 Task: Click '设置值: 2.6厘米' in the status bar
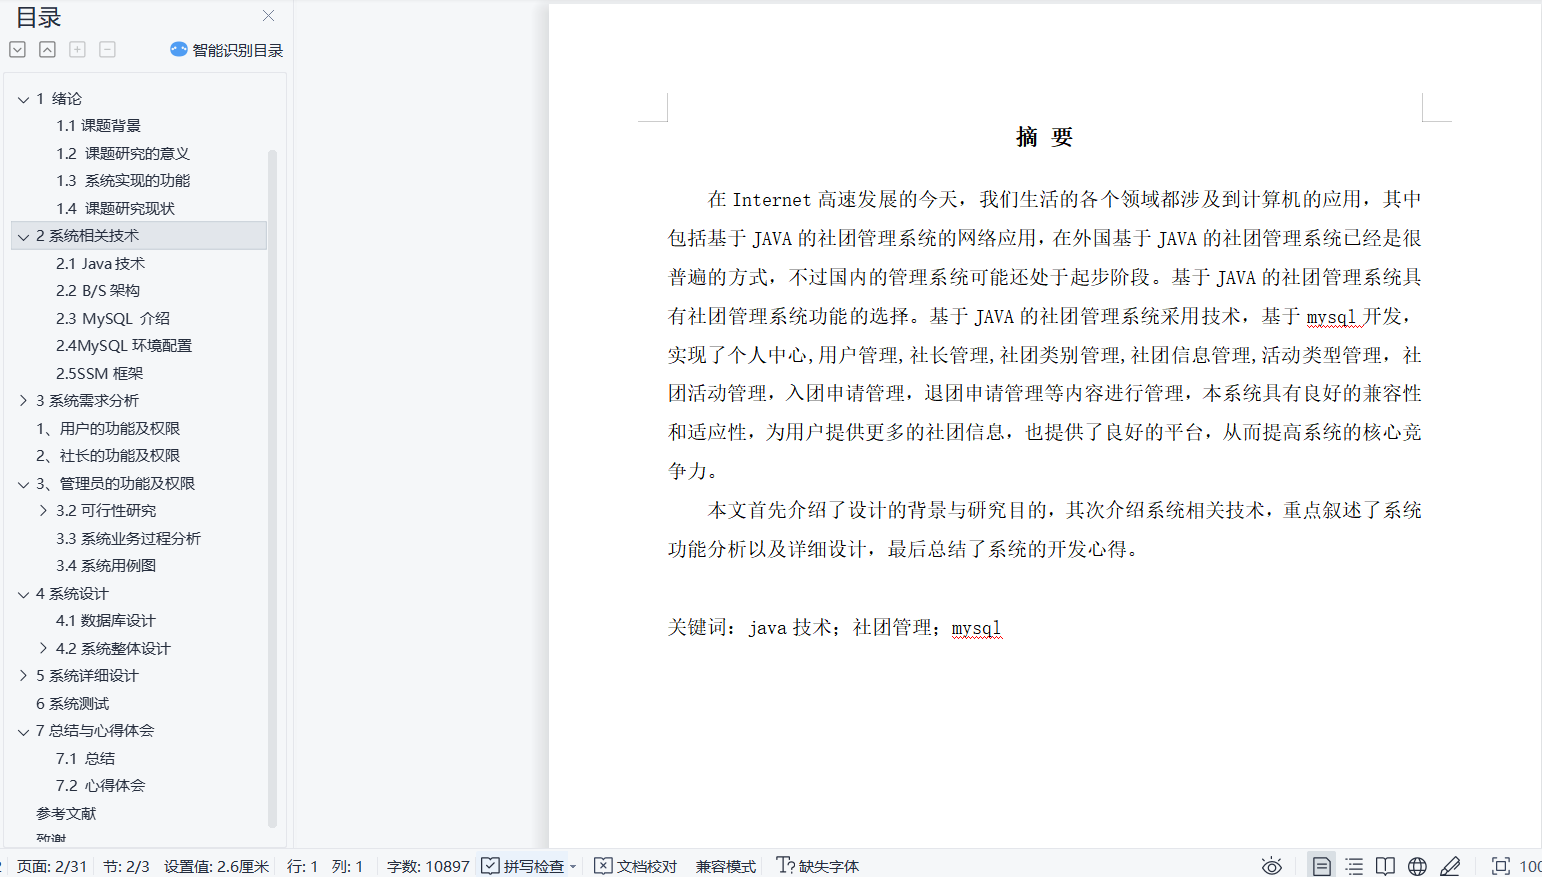(217, 866)
